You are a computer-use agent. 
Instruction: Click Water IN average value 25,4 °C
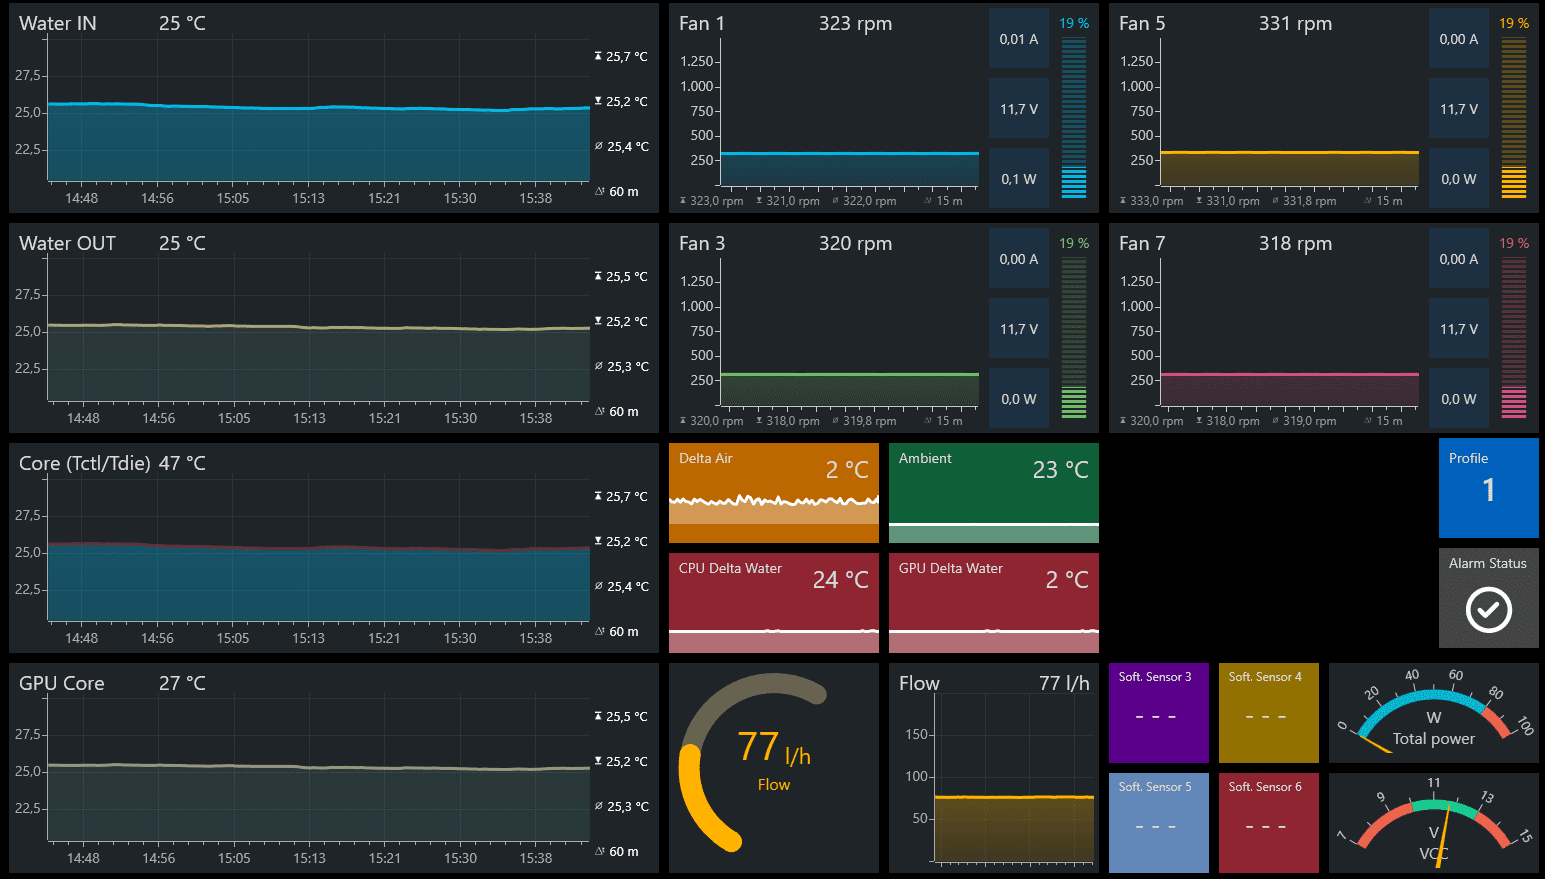tap(621, 147)
